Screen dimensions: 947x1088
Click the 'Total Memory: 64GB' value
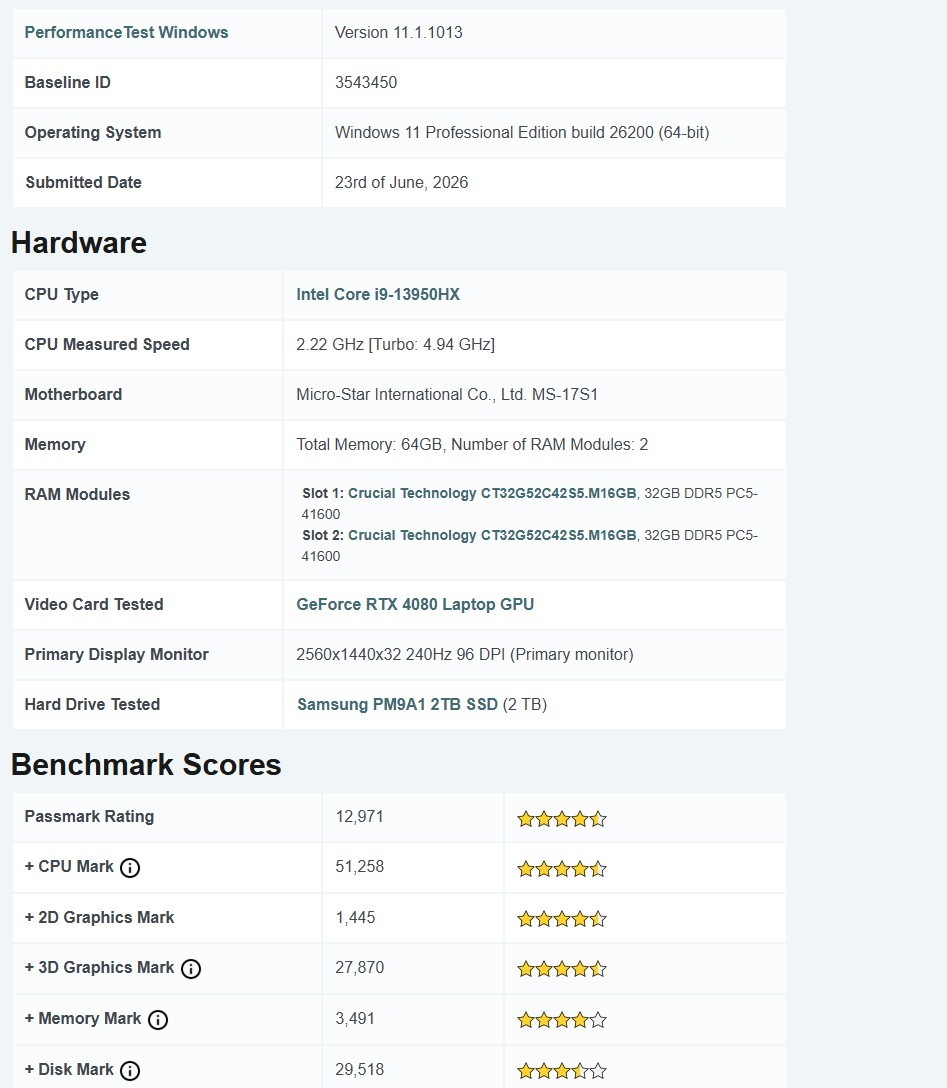[369, 444]
